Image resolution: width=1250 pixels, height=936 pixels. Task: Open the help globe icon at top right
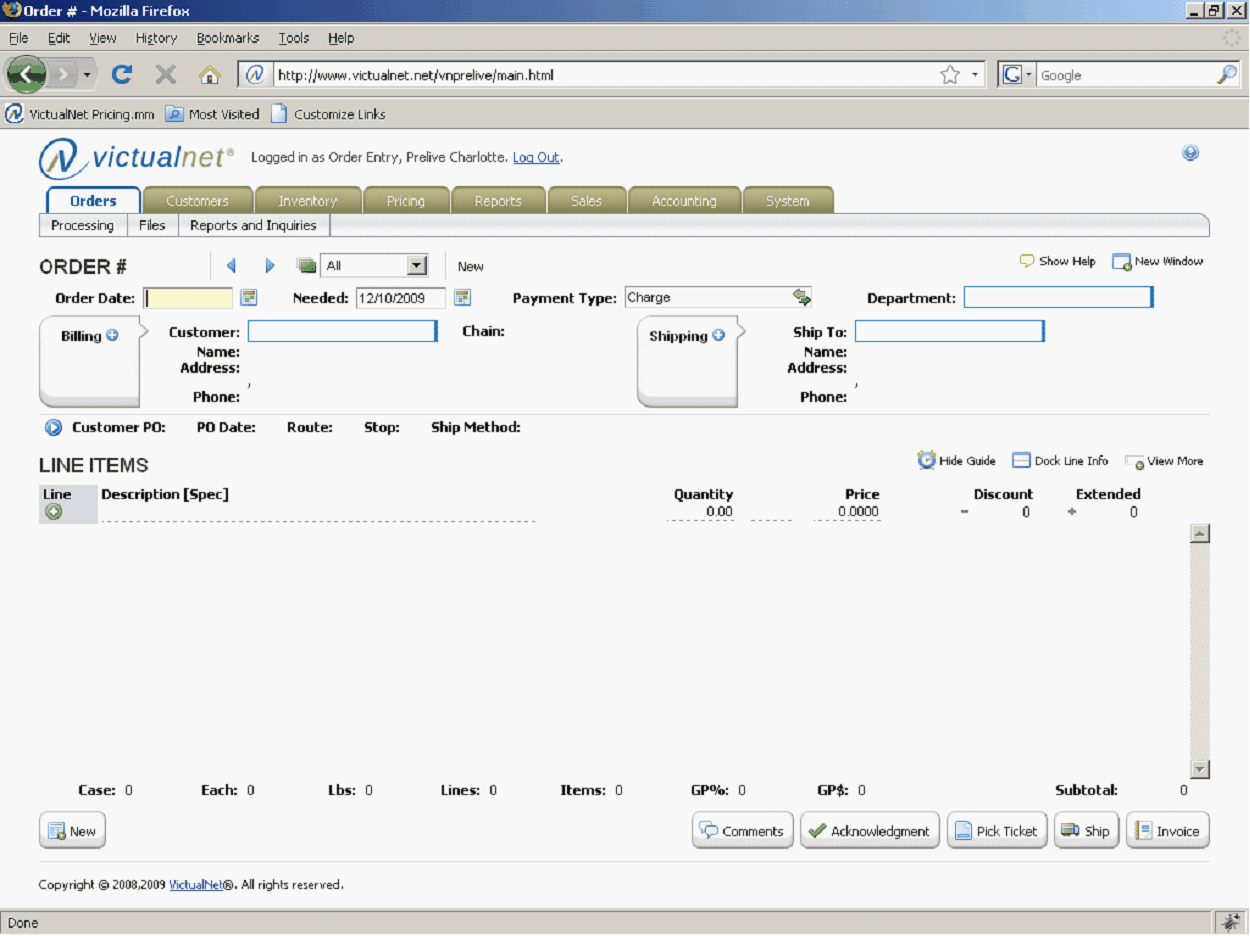pyautogui.click(x=1190, y=153)
